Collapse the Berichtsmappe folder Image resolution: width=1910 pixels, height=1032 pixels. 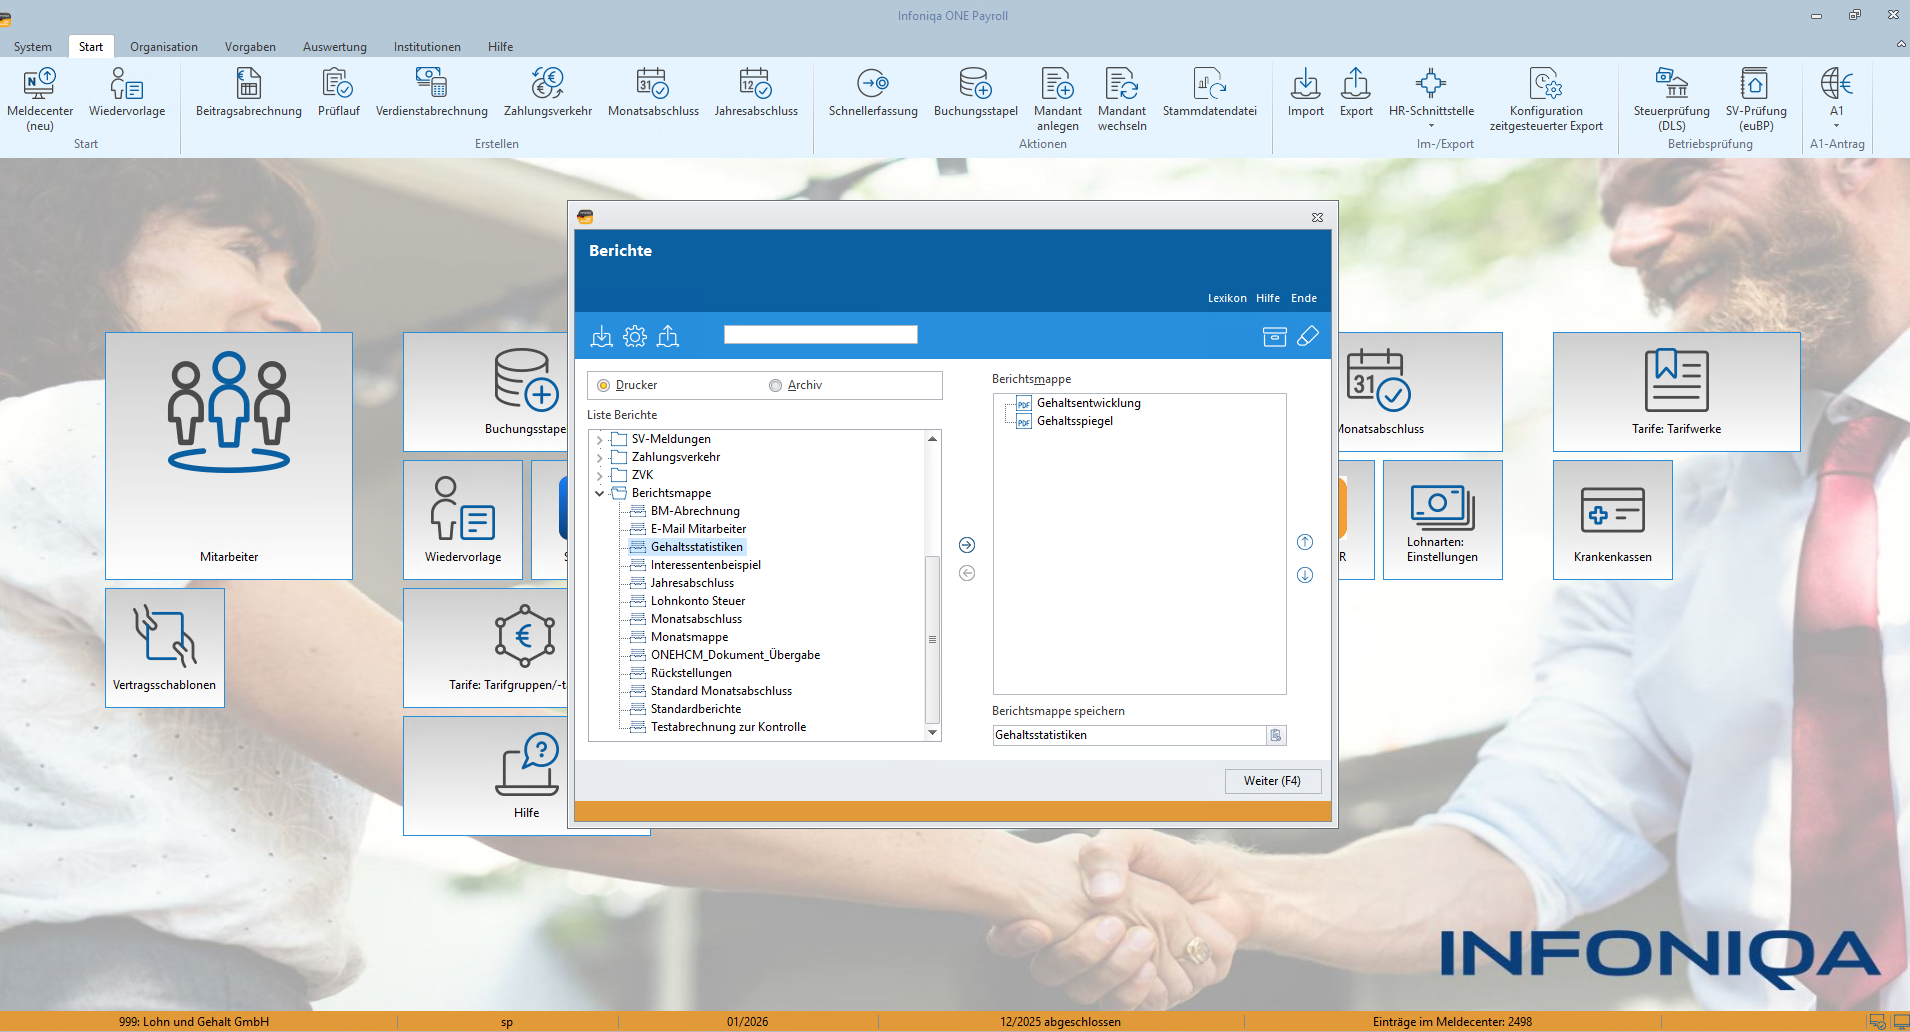coord(600,493)
